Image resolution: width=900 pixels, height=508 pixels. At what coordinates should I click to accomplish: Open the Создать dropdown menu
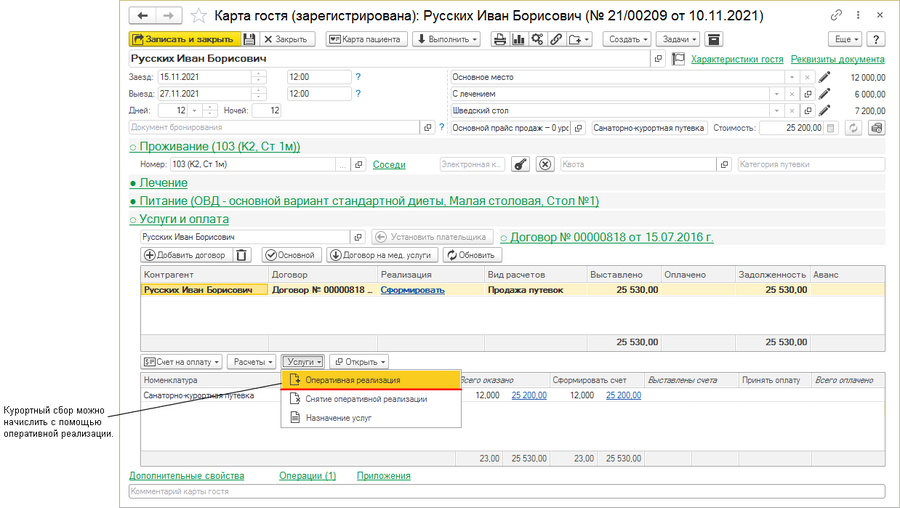click(x=628, y=39)
